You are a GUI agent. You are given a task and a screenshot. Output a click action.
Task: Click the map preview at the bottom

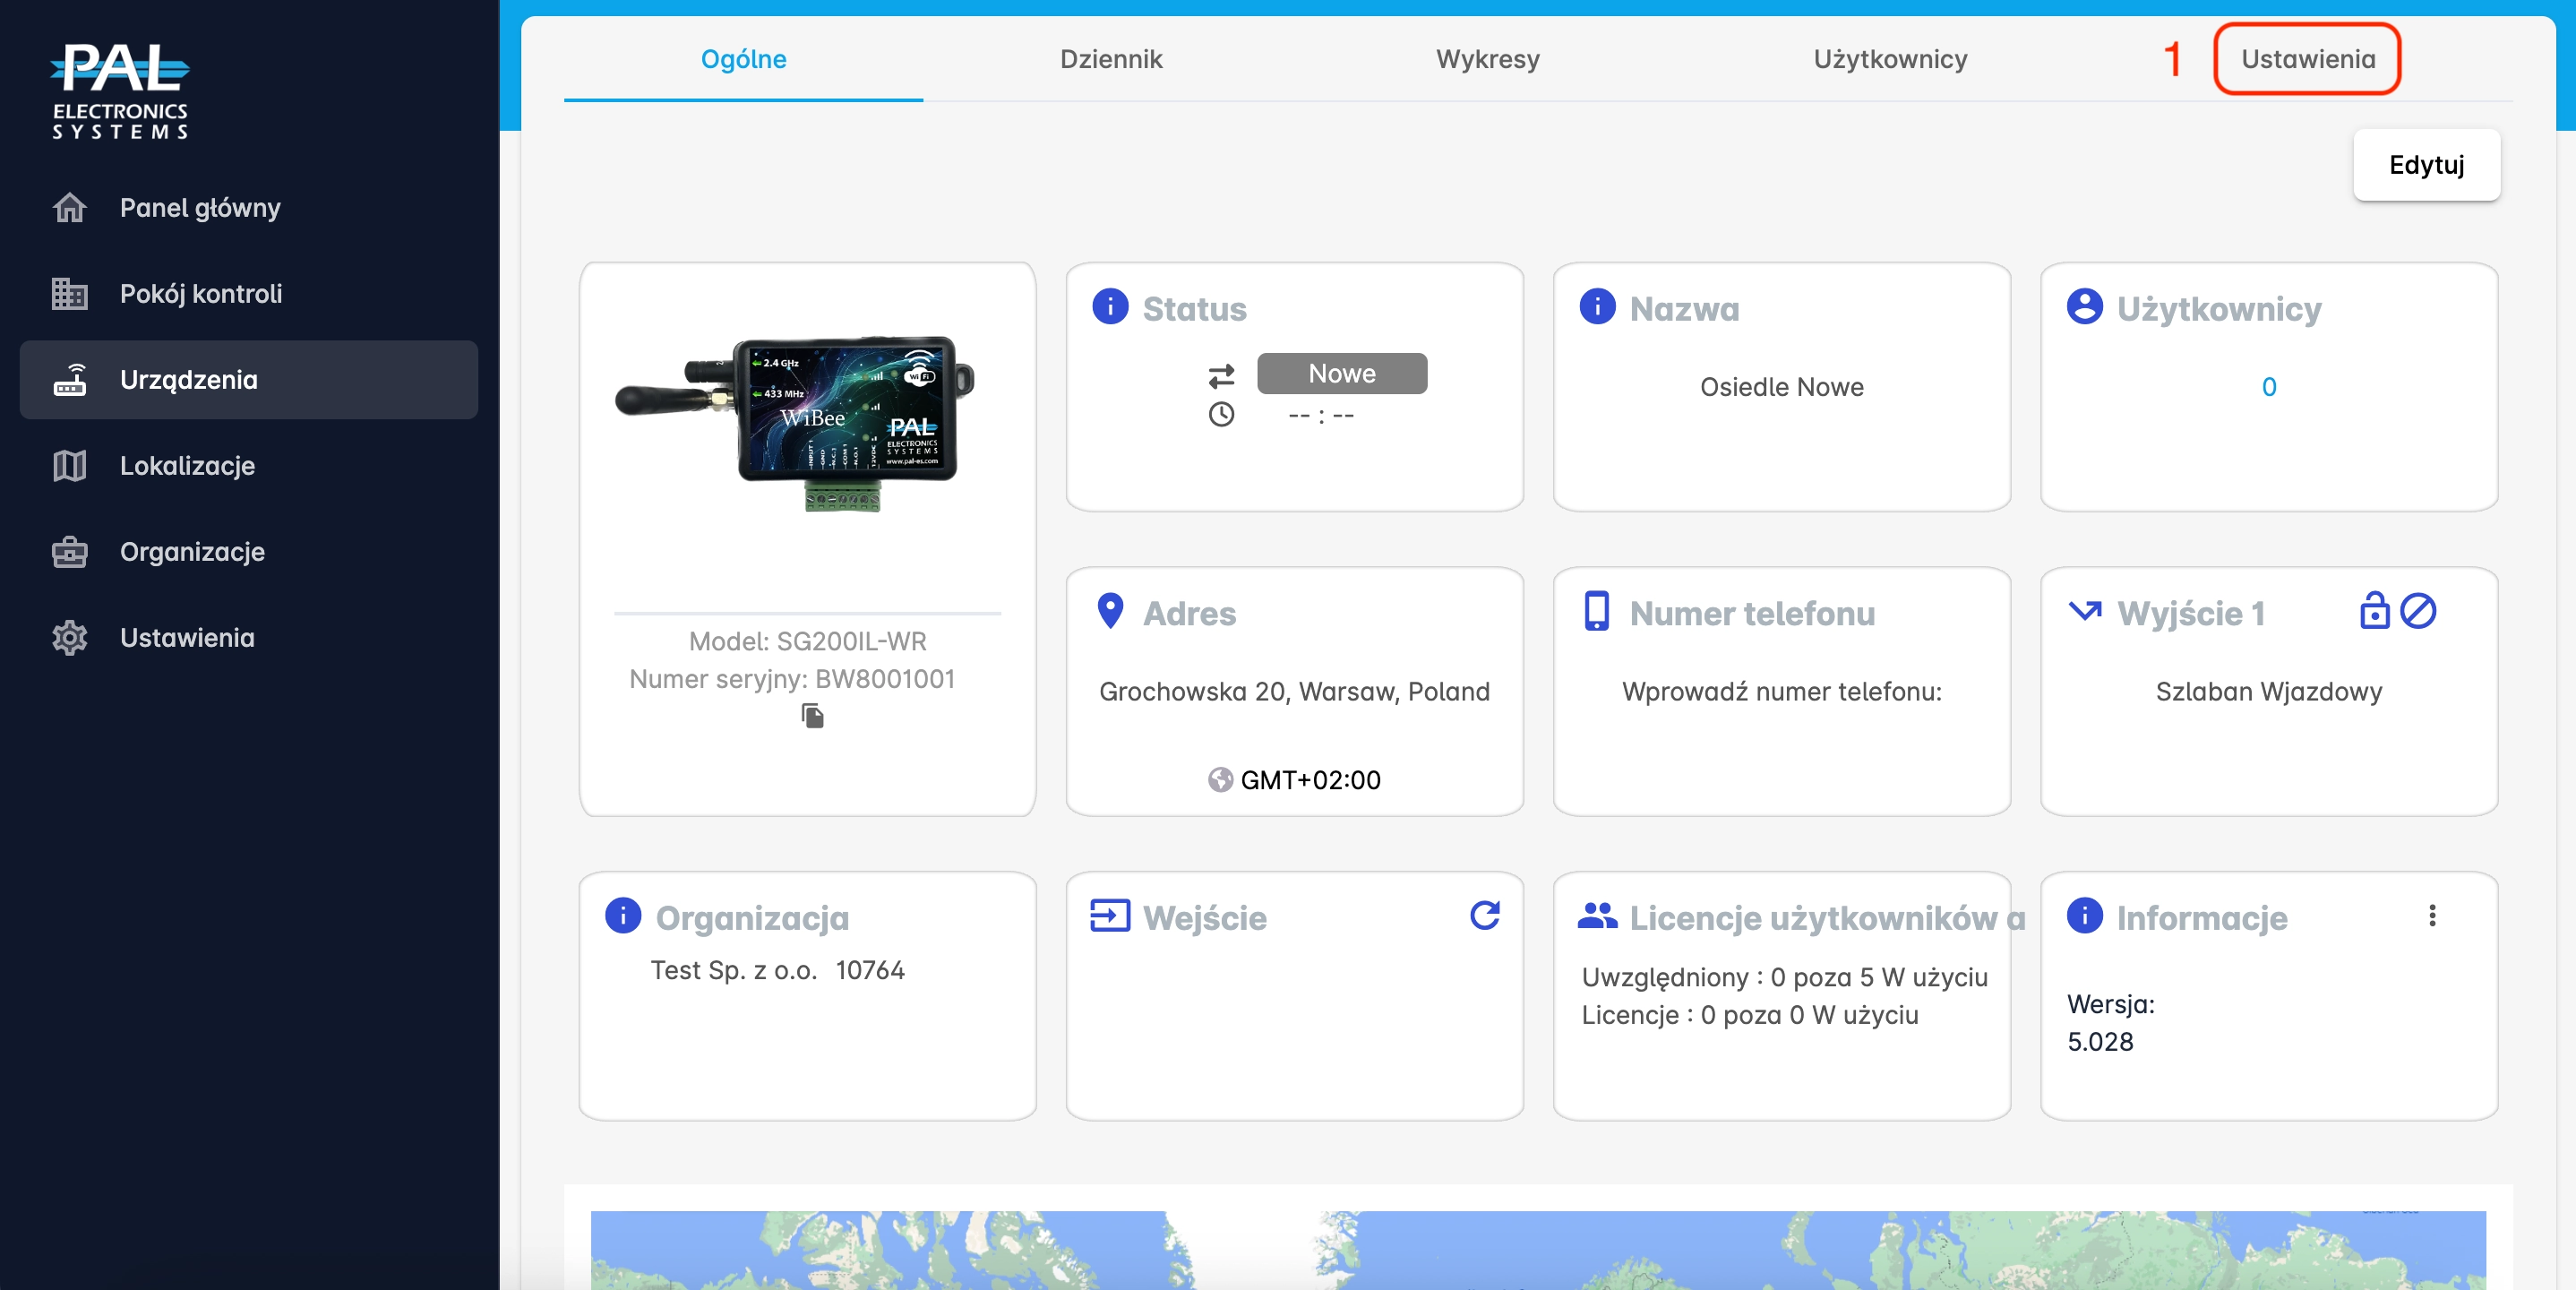[1537, 1248]
